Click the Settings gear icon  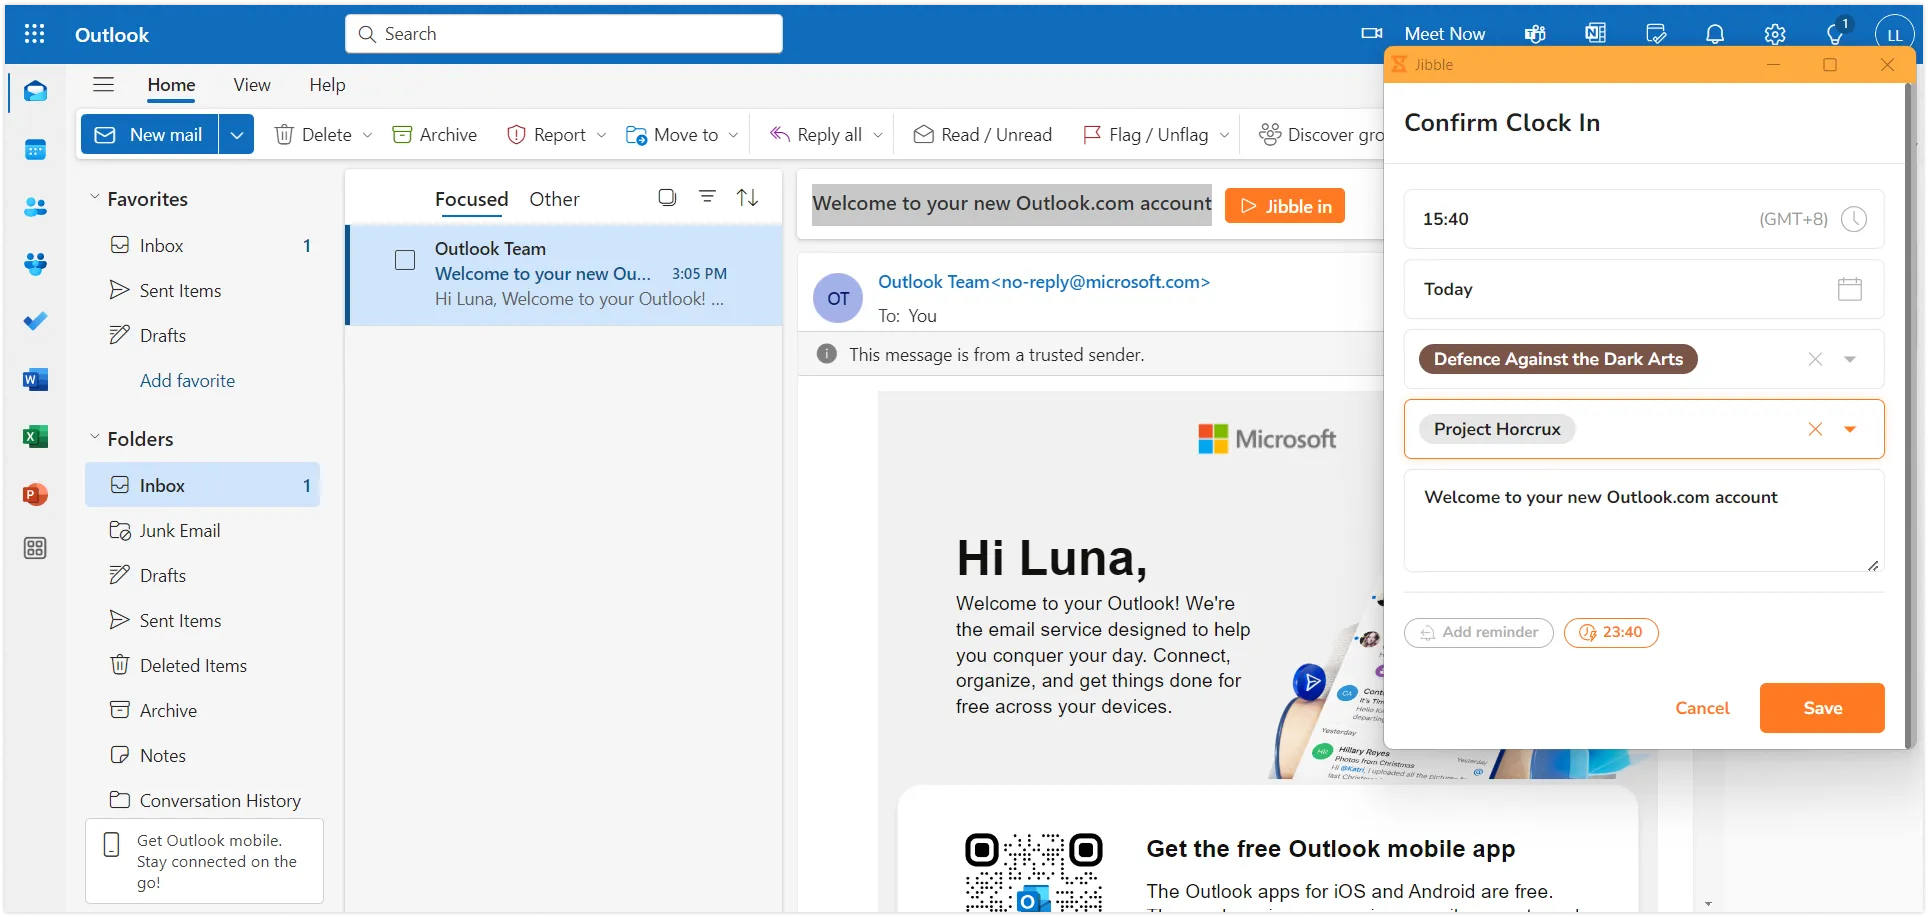pos(1774,35)
